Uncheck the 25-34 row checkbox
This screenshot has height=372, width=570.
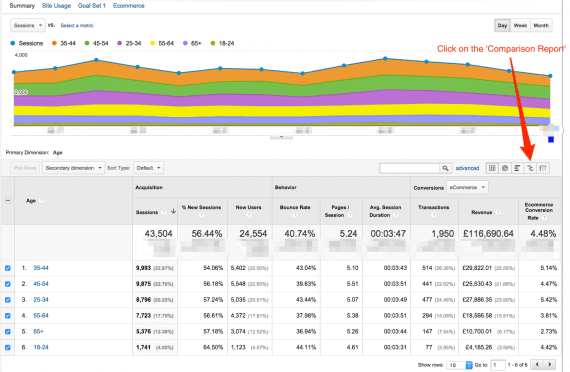8,300
